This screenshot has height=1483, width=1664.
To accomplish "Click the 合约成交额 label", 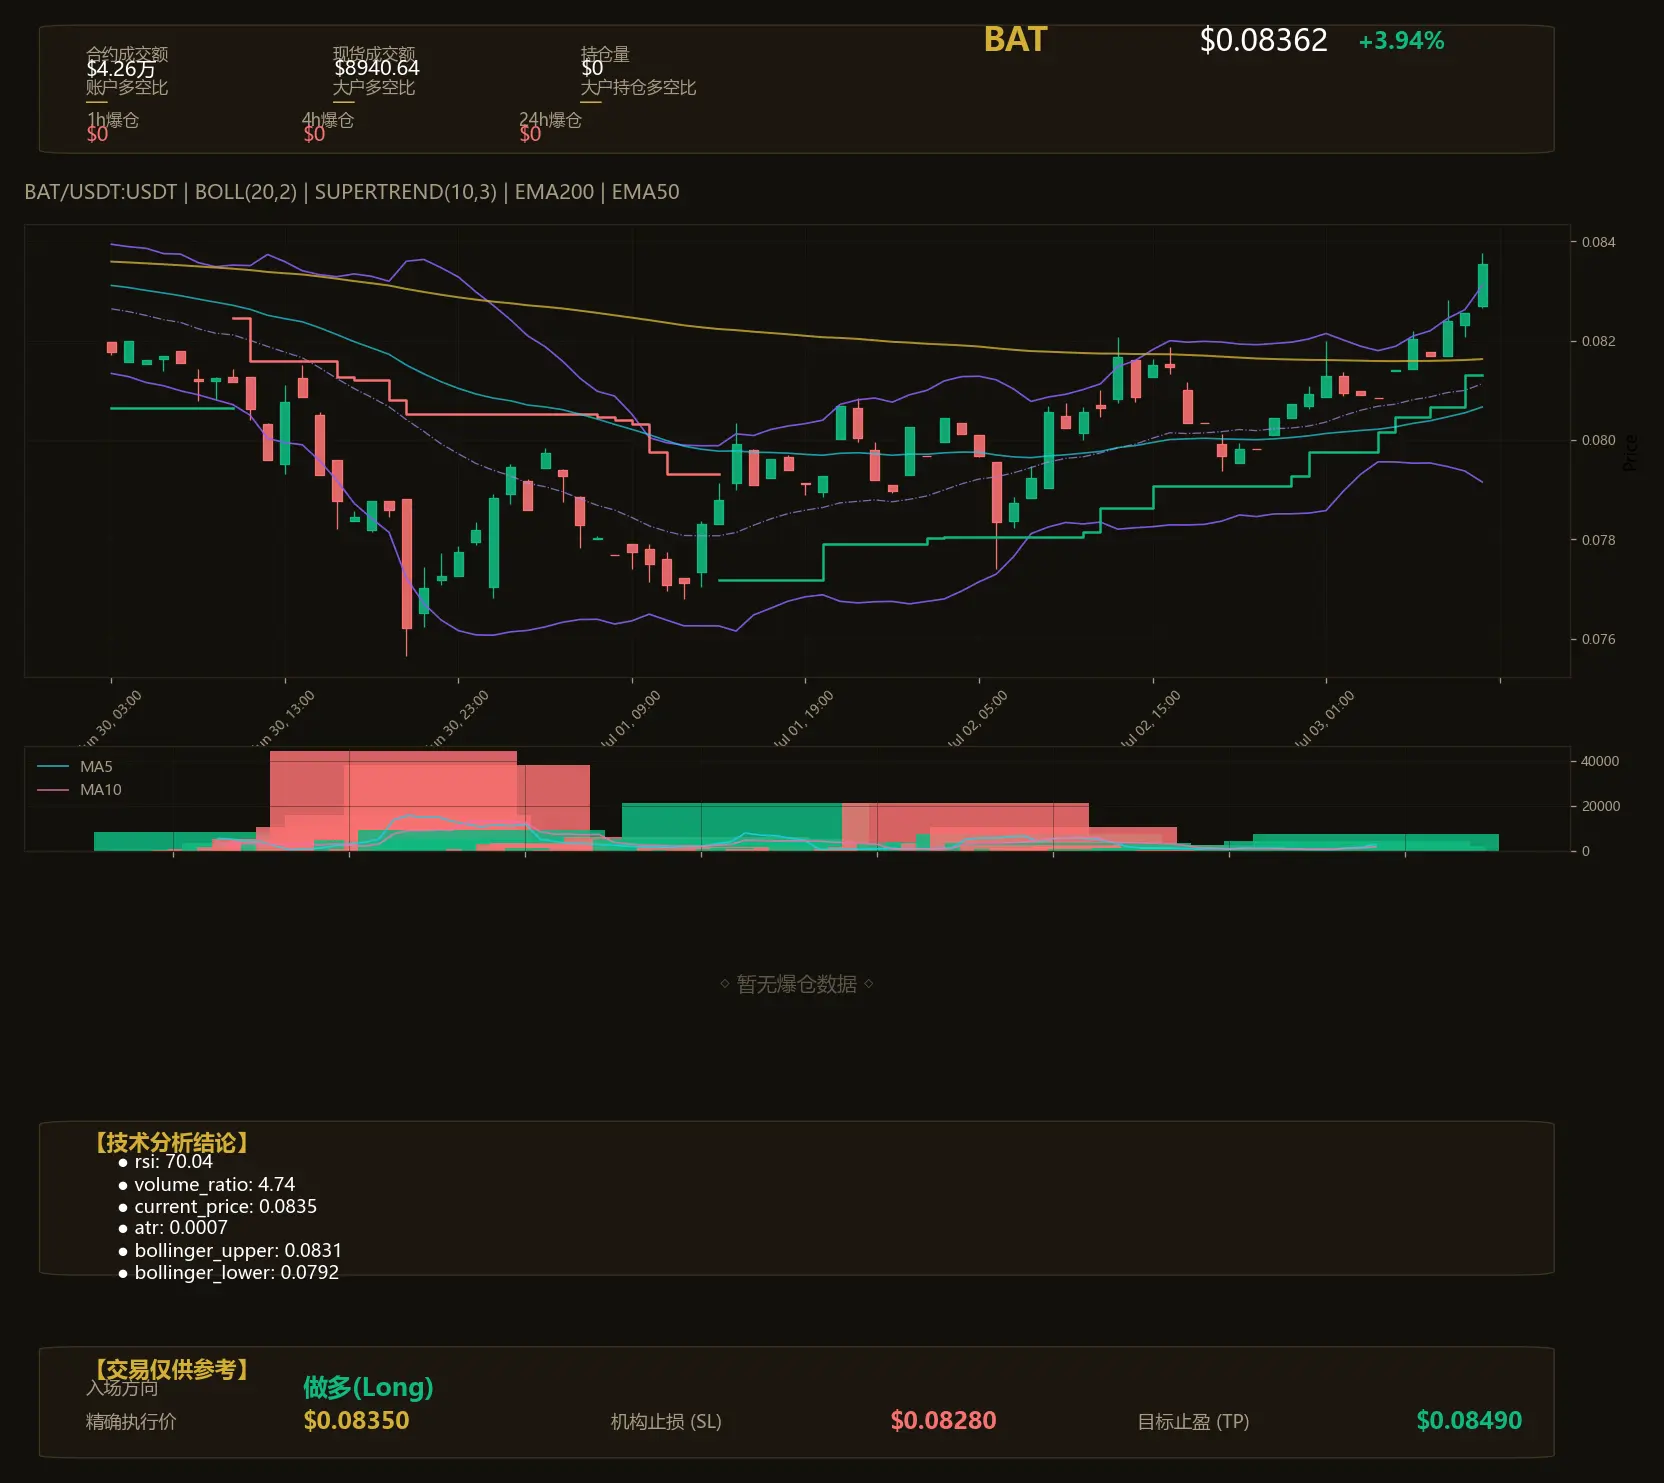I will 127,54.
